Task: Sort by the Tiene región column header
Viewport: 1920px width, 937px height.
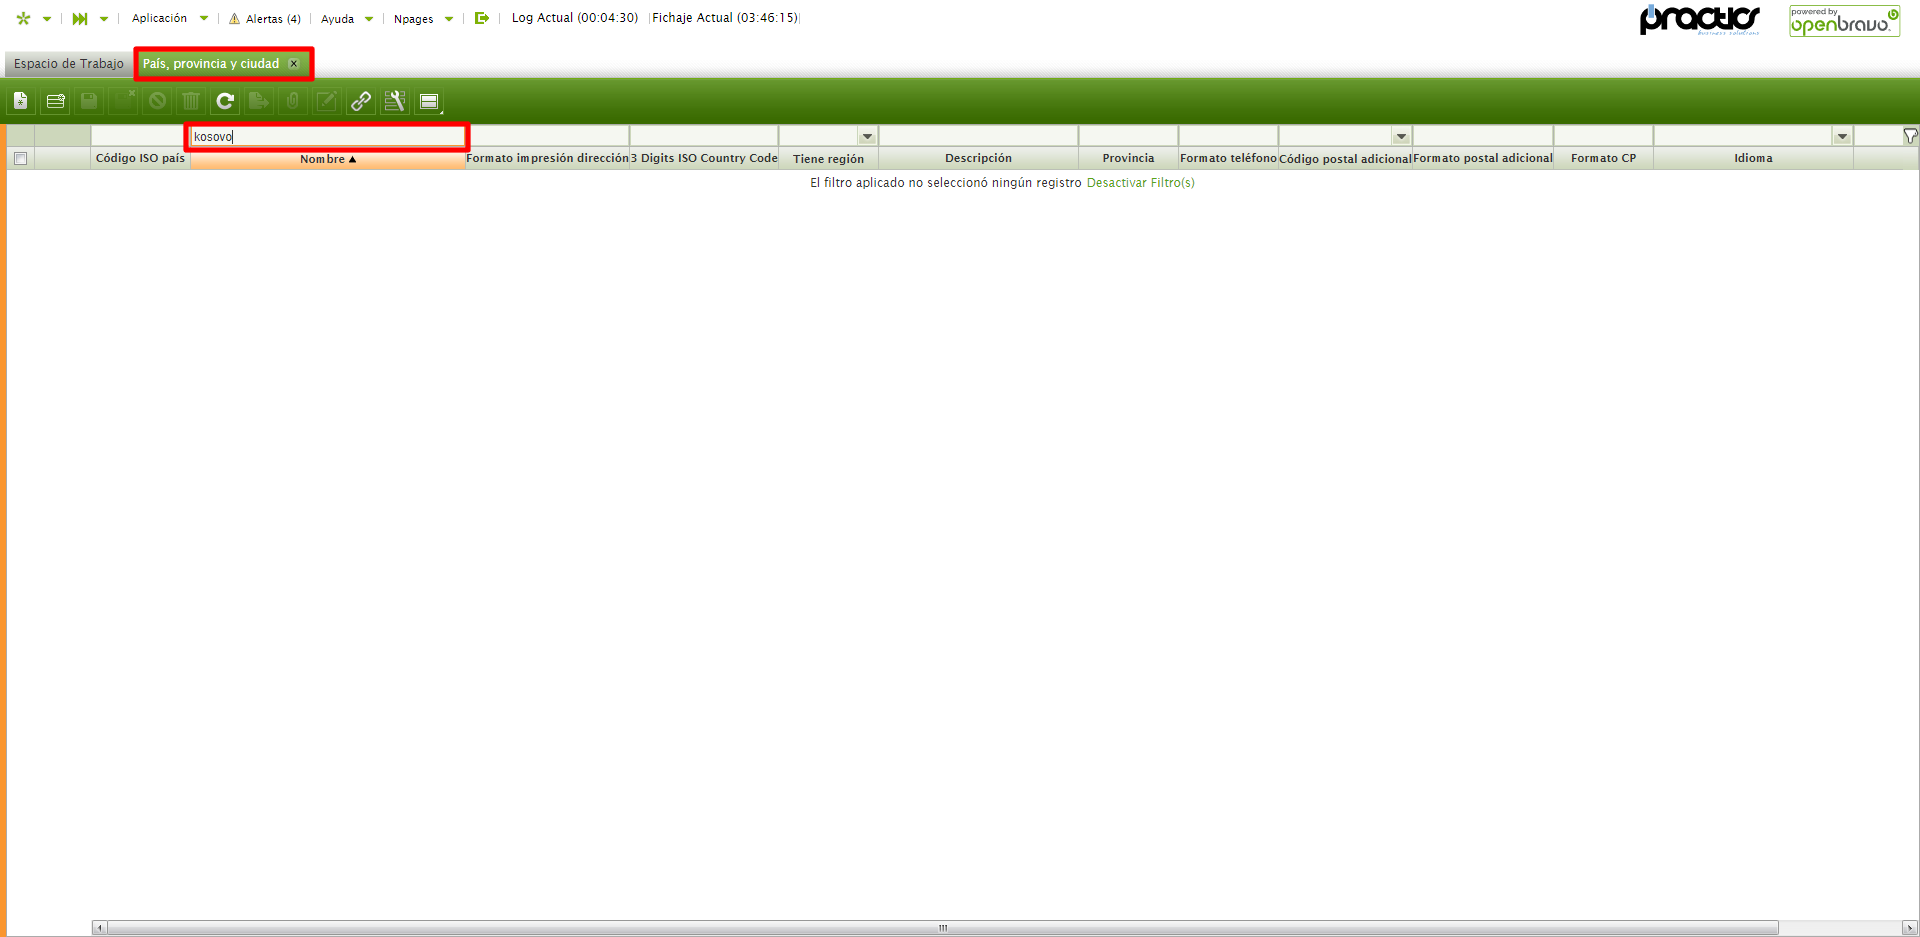Action: point(829,158)
